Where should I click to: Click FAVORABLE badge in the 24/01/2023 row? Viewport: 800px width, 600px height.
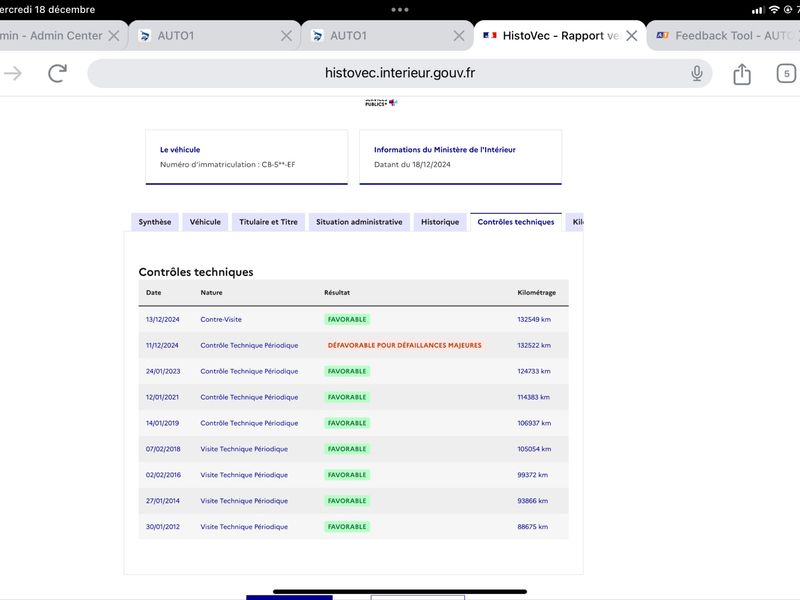pos(347,371)
